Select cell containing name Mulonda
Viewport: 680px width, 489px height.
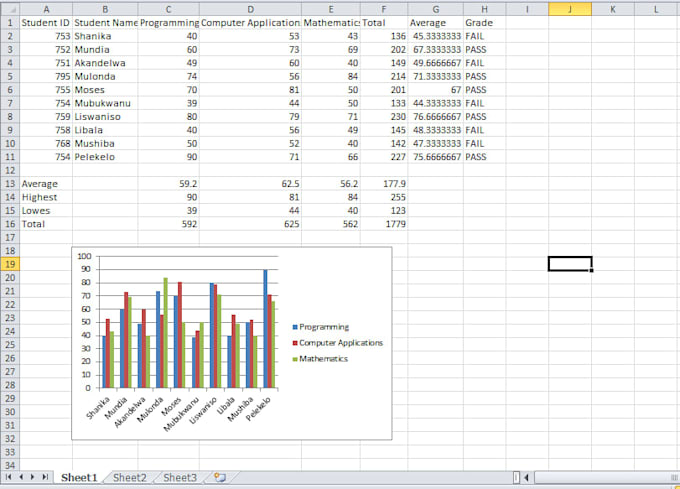(105, 76)
